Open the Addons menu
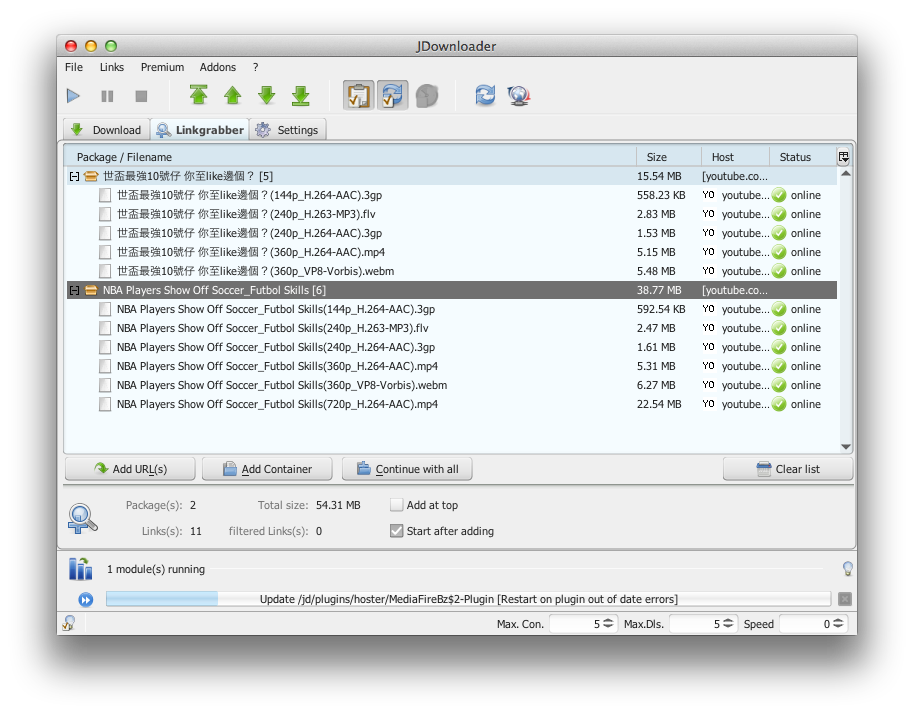 coord(217,67)
